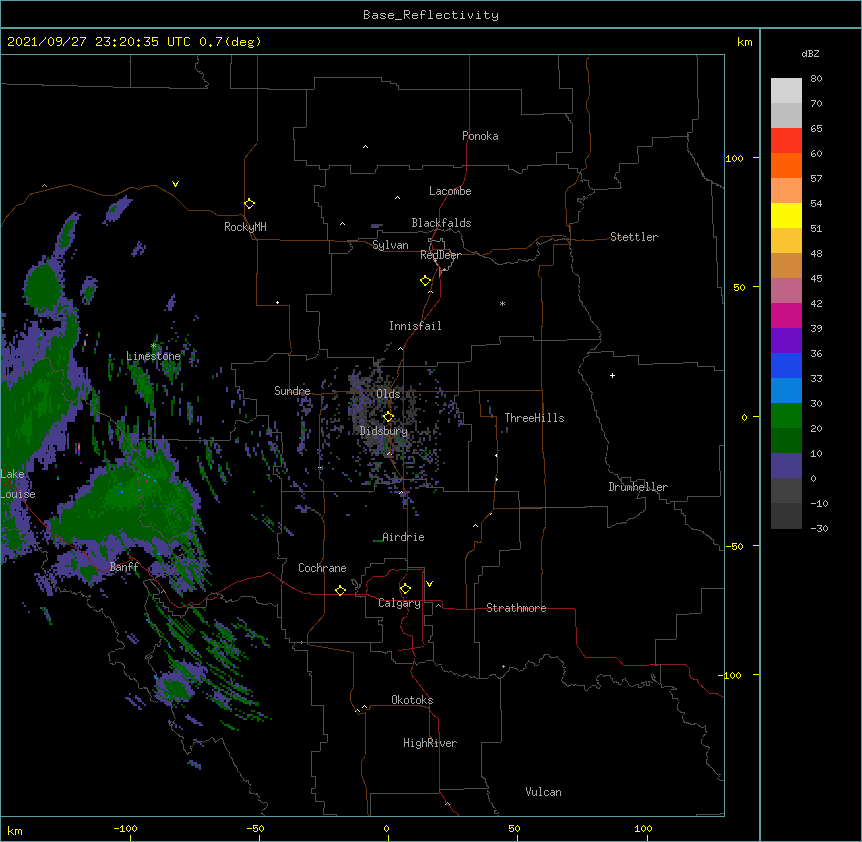Click the -100 tick label on bottom axis
Screen dimensions: 862x842
[x=125, y=828]
